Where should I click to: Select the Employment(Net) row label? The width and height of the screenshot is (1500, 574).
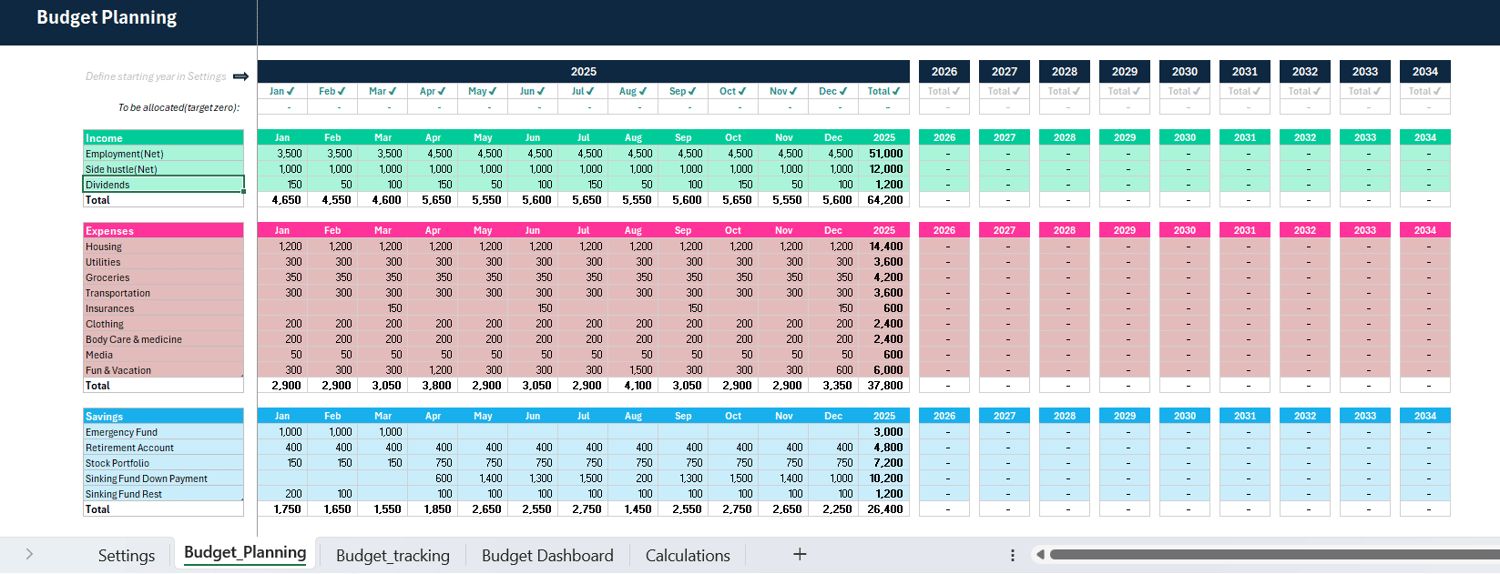[x=164, y=154]
